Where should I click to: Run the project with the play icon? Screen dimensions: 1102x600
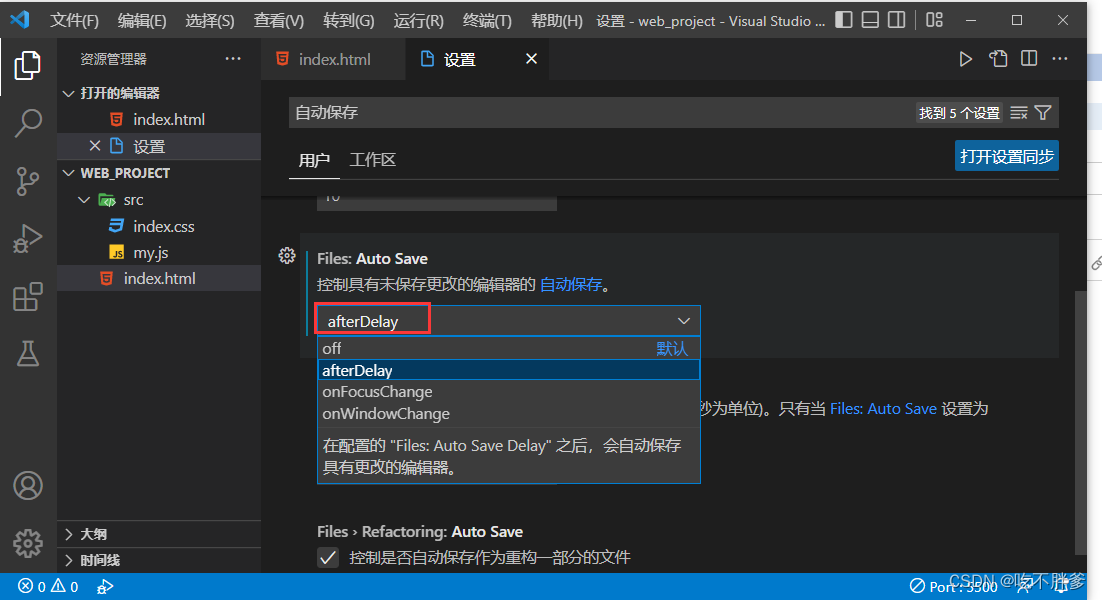coord(965,59)
